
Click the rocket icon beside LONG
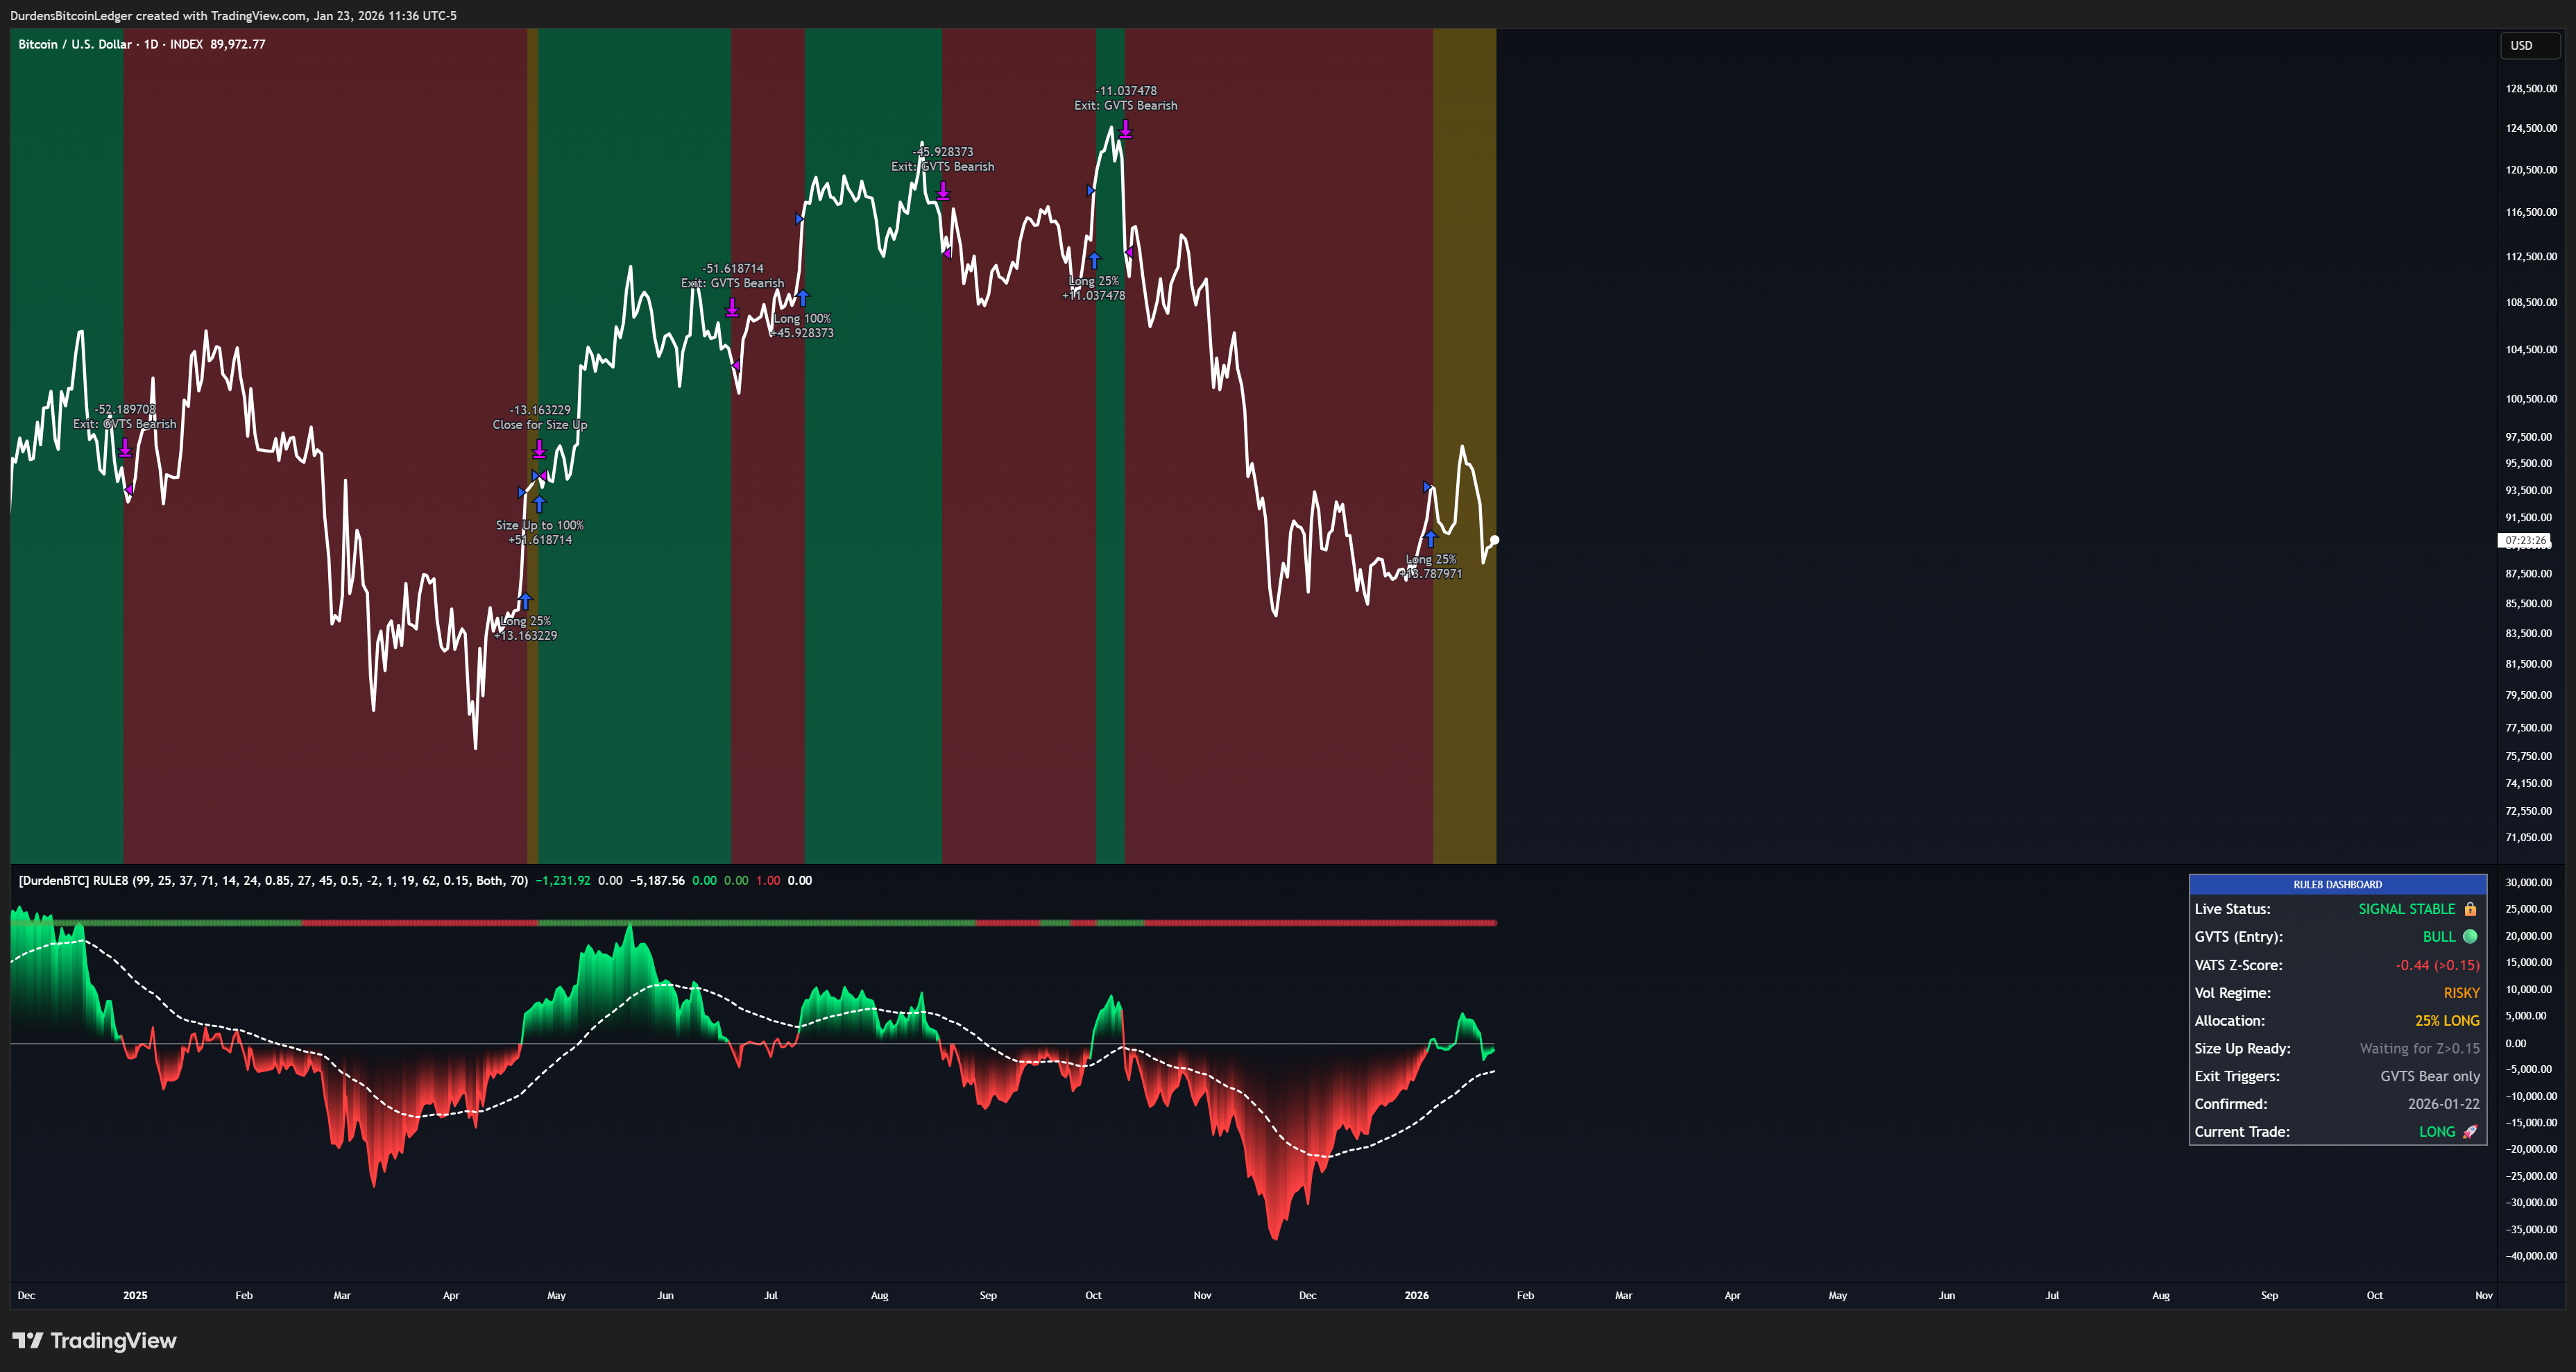(2470, 1132)
